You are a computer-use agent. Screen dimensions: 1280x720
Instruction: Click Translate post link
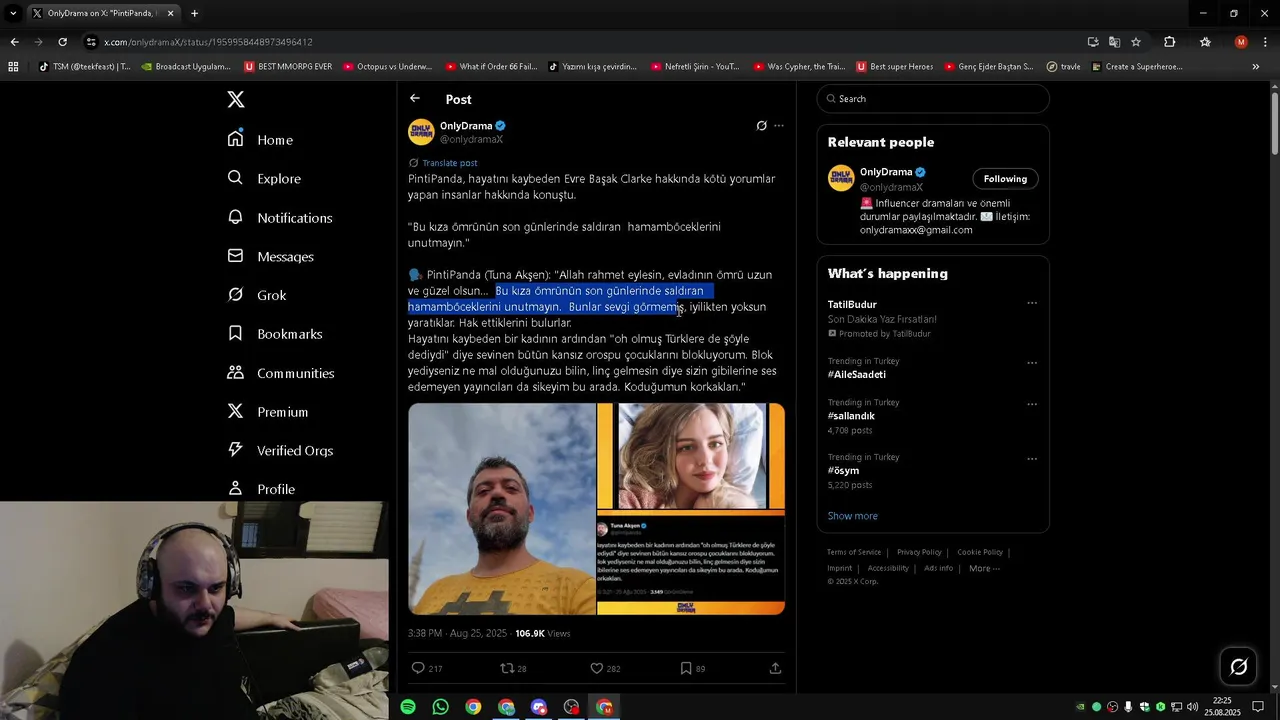coord(449,163)
